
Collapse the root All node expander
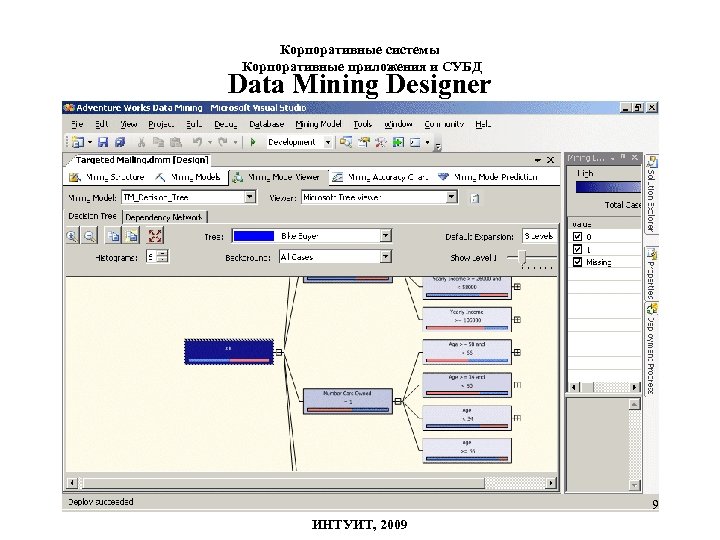click(x=279, y=352)
